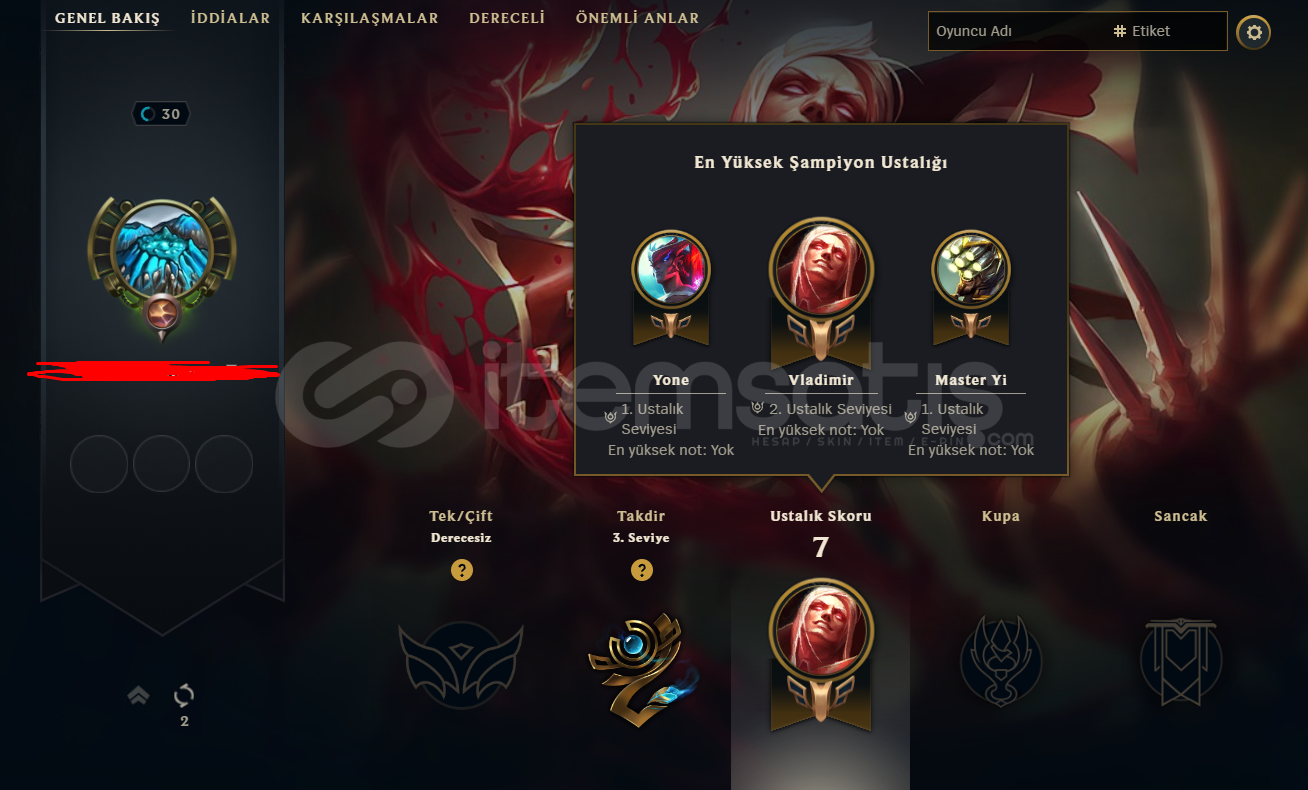This screenshot has width=1308, height=790.
Task: Select the Master Yi mastery portrait
Action: (x=971, y=269)
